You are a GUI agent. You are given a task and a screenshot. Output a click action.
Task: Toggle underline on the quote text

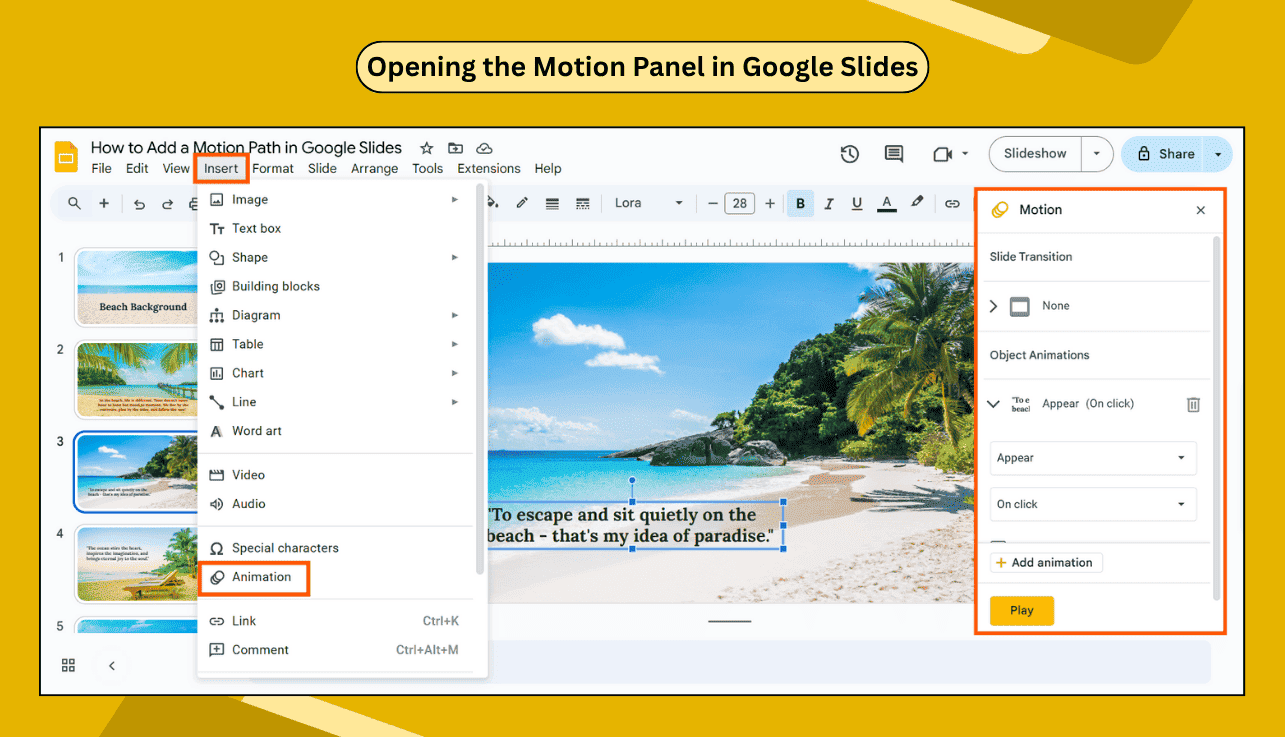857,203
